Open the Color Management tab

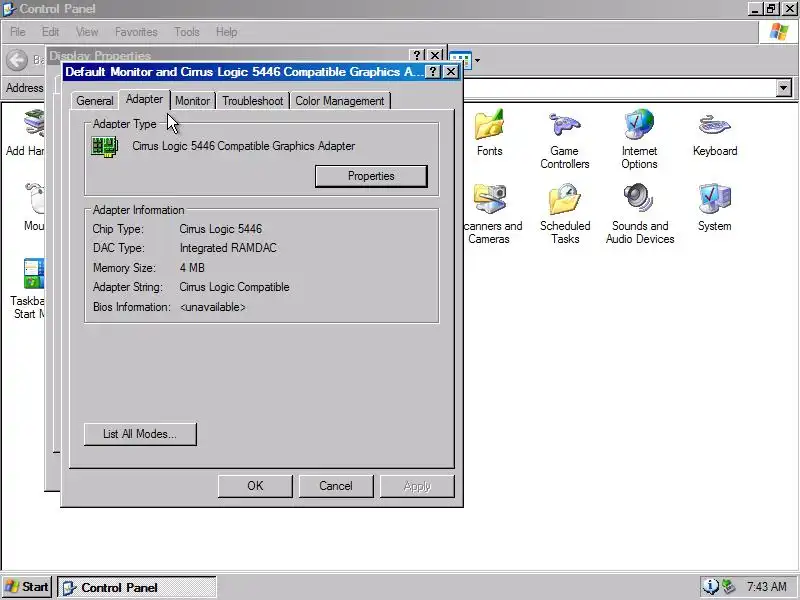340,101
